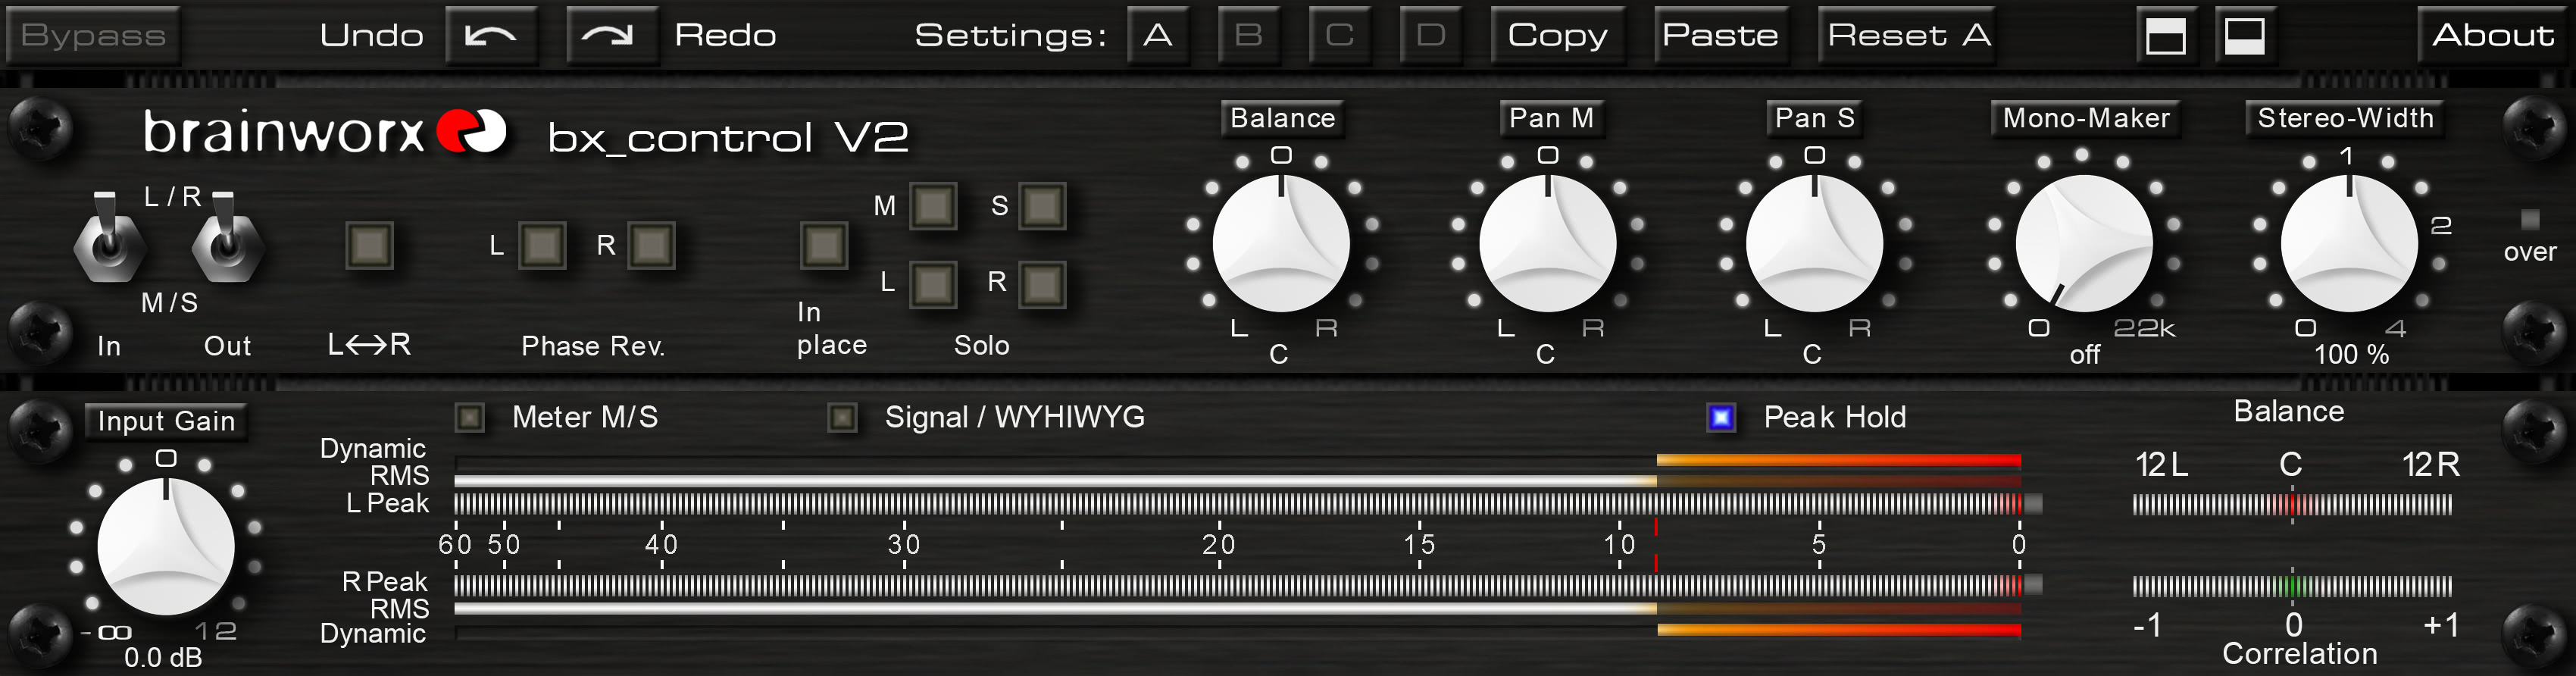2576x676 pixels.
Task: Solo the S channel
Action: click(1042, 206)
